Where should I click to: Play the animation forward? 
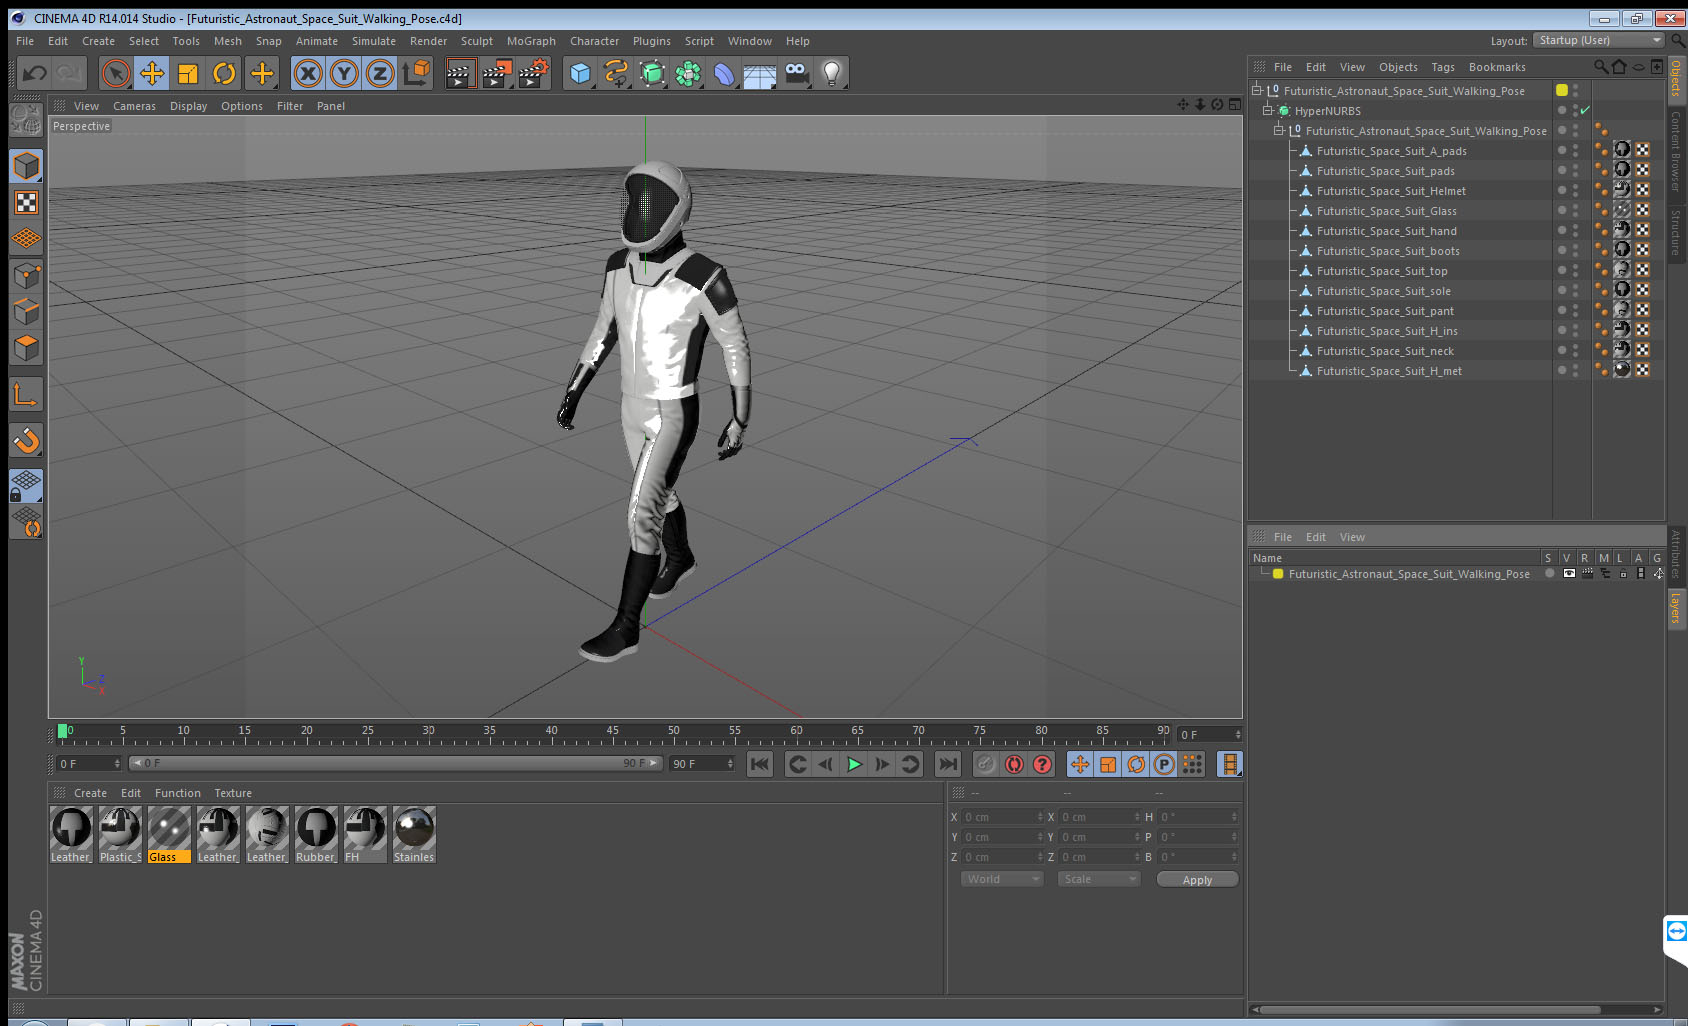pos(854,764)
